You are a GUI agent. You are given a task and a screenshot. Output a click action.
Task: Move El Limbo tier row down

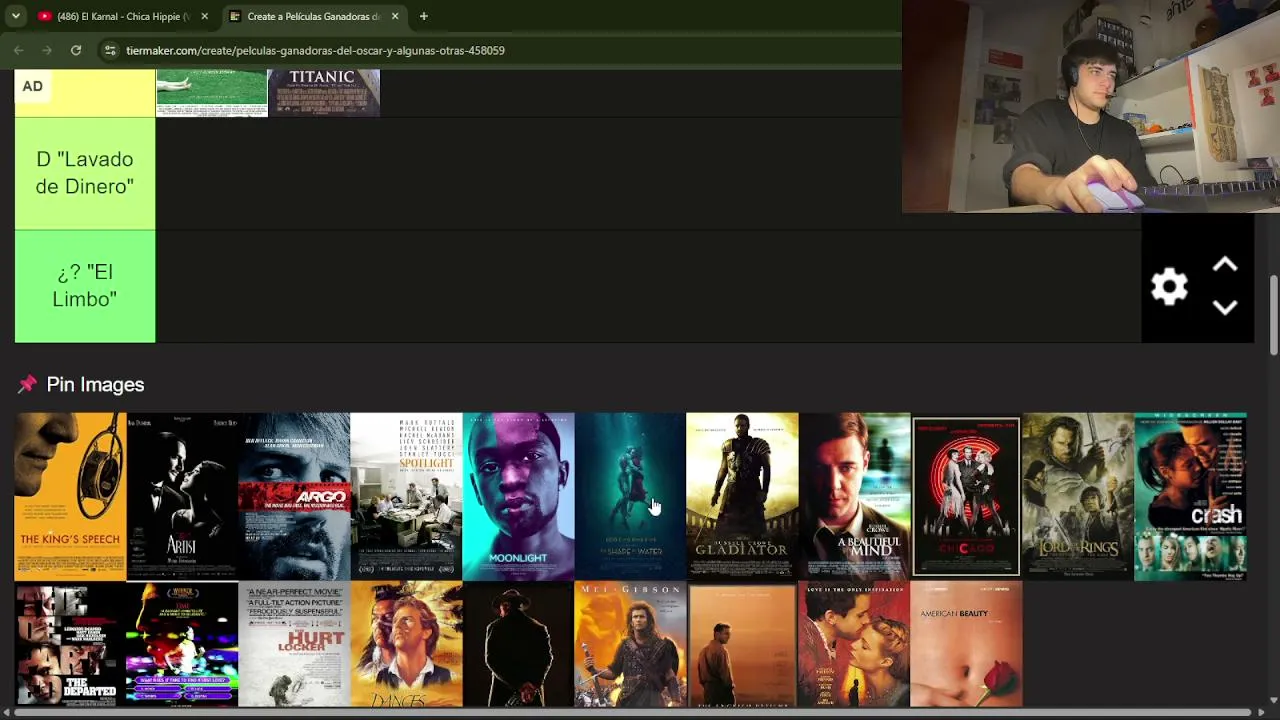[1225, 308]
